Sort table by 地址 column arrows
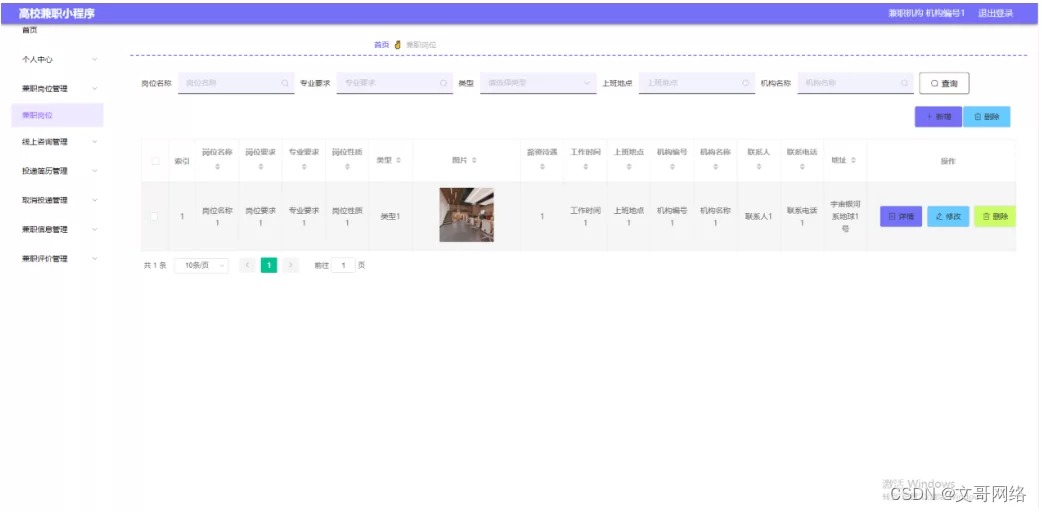 pos(853,160)
